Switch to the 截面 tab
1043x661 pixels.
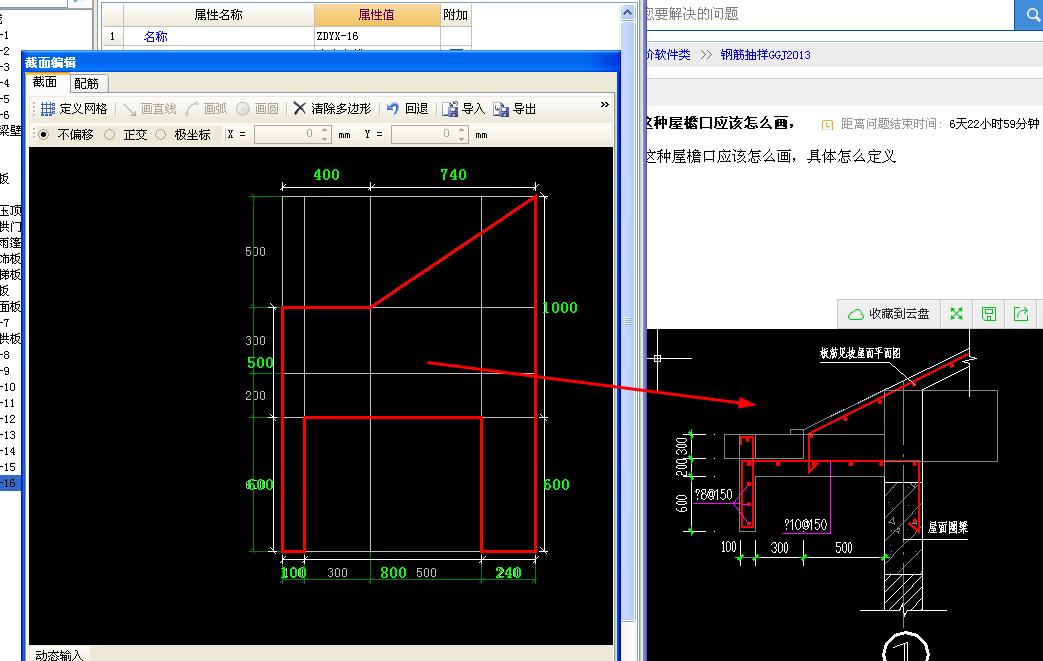[x=45, y=82]
